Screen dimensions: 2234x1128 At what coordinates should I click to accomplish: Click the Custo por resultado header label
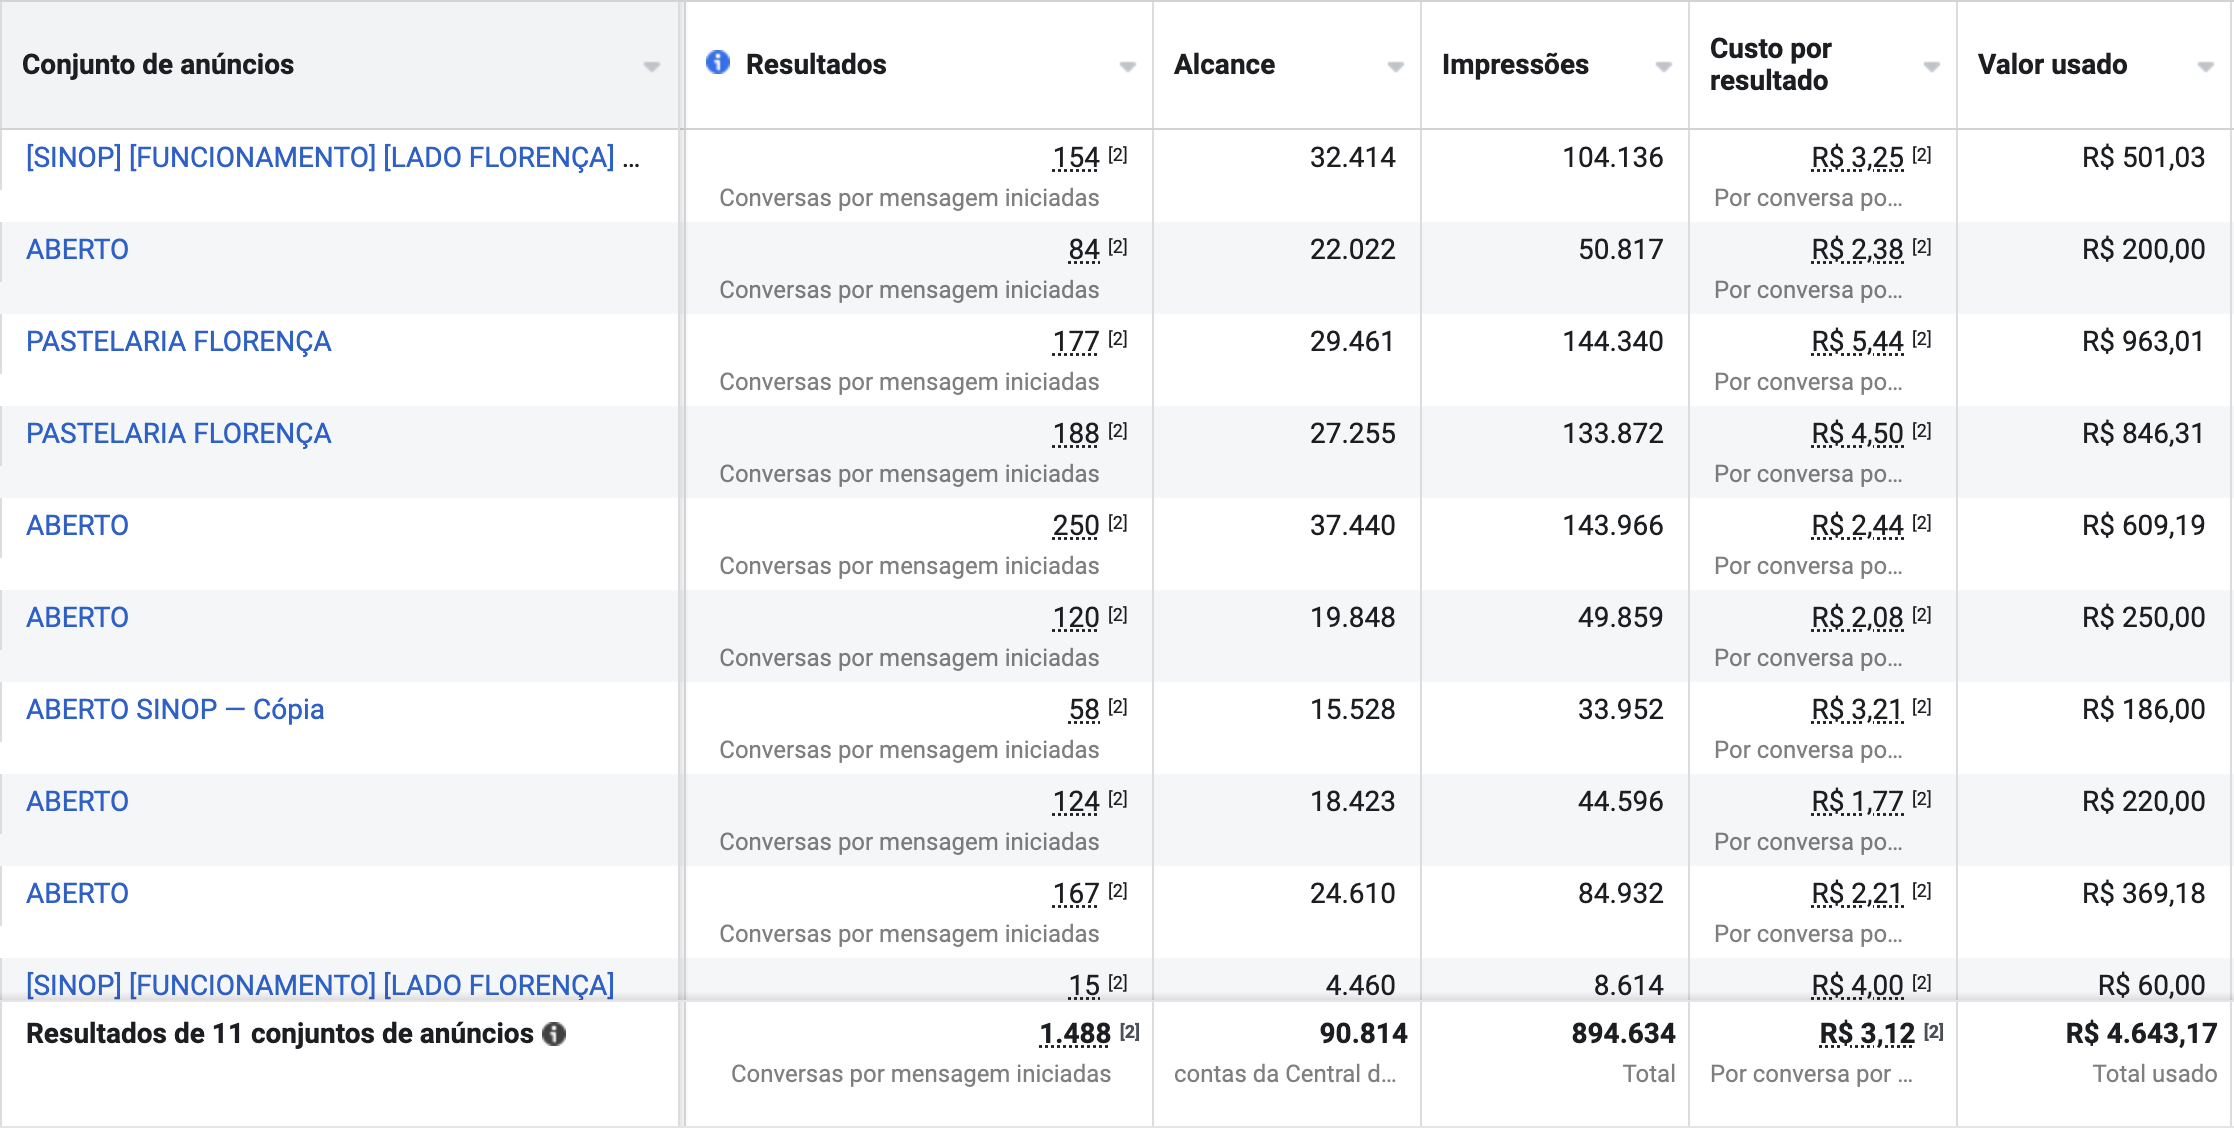tap(1771, 65)
